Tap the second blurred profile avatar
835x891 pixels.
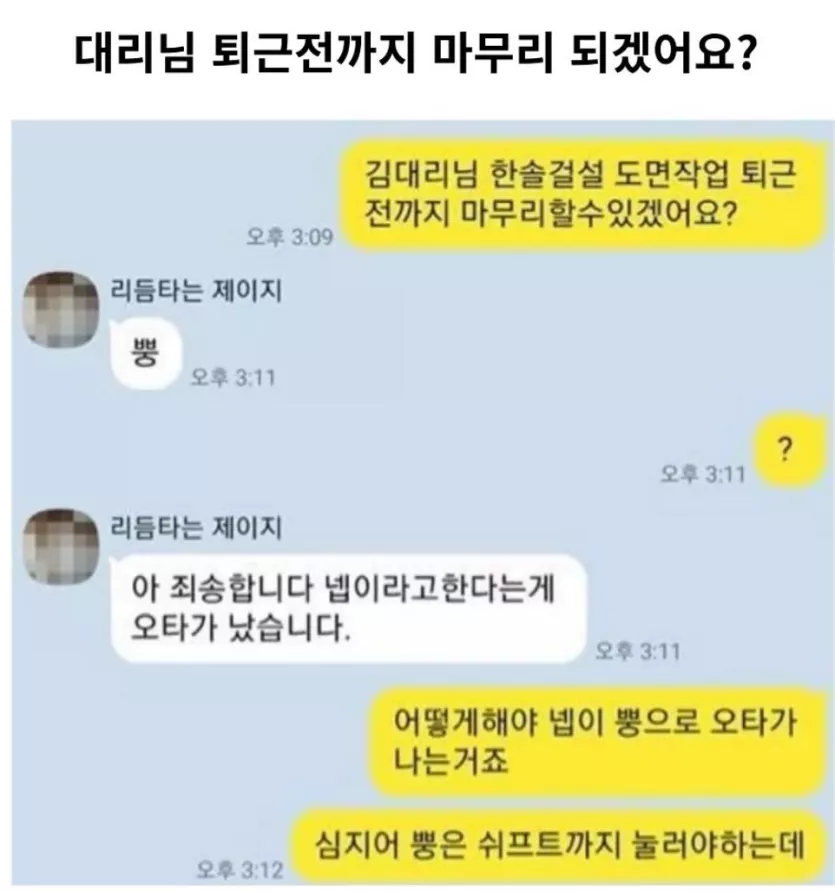coord(61,546)
